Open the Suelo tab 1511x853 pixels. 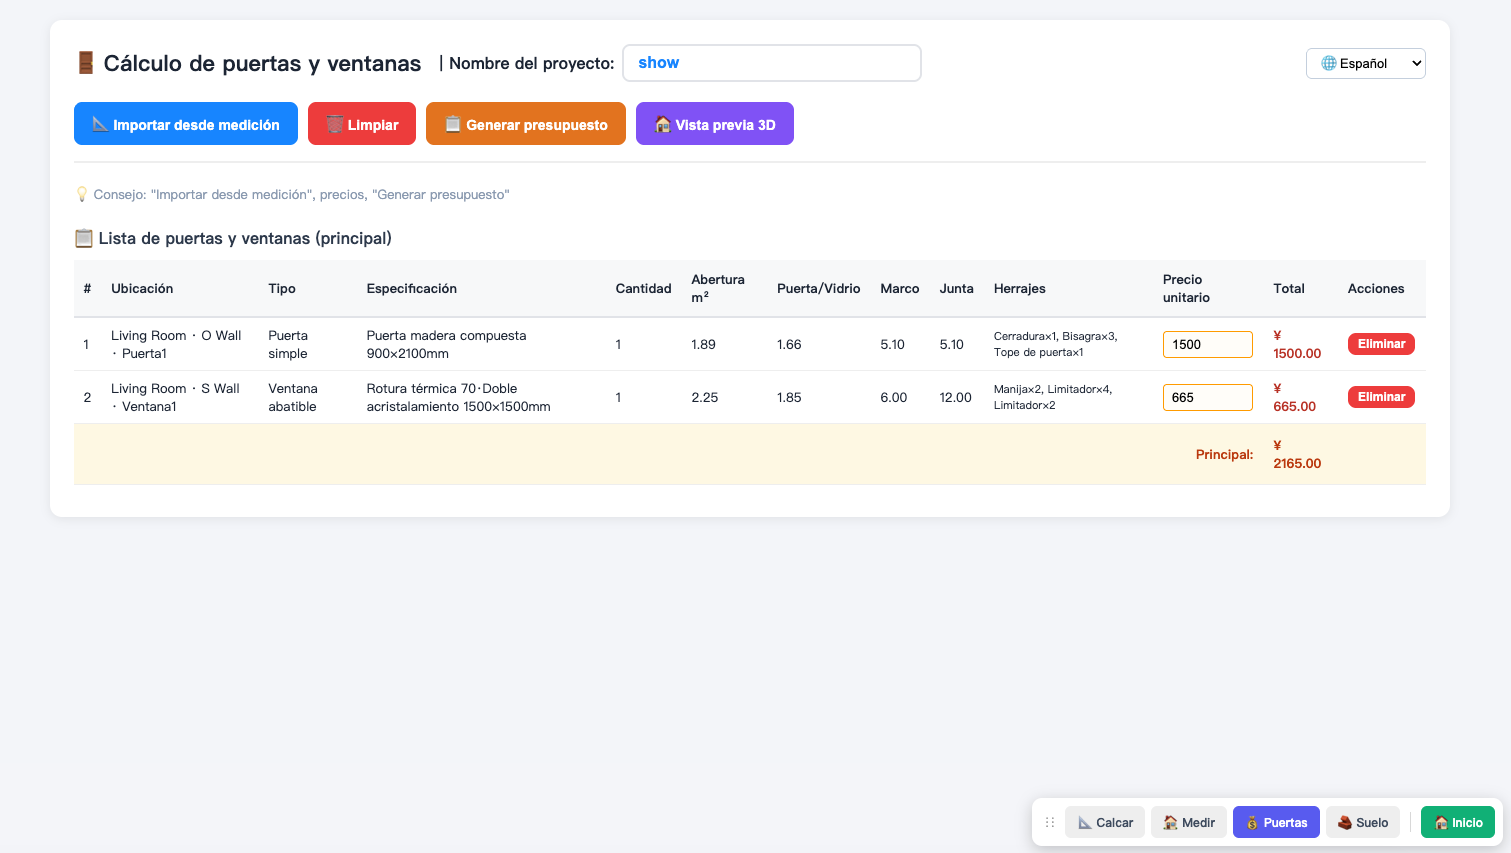tap(1363, 822)
